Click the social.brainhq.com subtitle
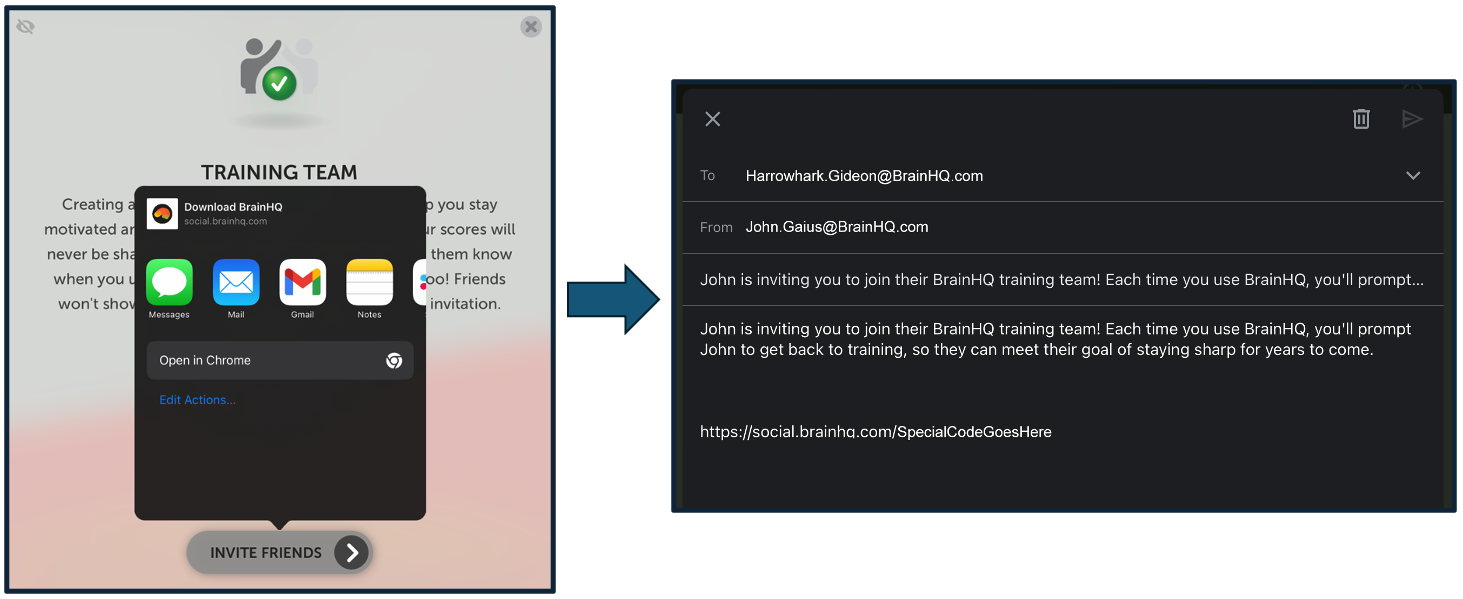The height and width of the screenshot is (599, 1463). [x=225, y=221]
